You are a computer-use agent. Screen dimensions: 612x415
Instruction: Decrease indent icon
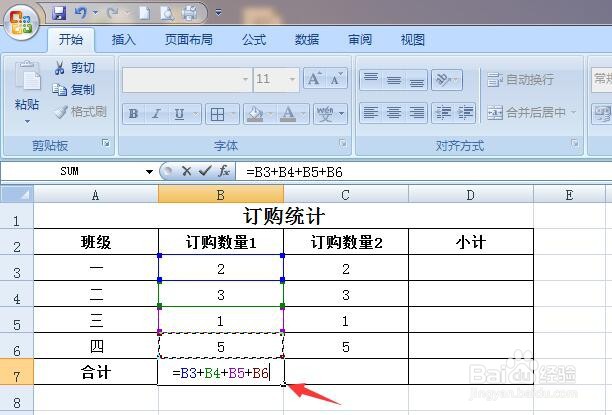[x=443, y=113]
